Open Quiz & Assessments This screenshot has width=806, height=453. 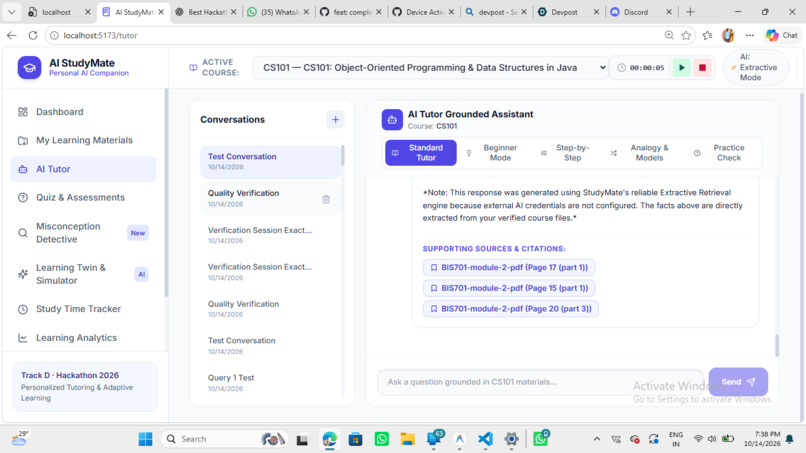83,197
